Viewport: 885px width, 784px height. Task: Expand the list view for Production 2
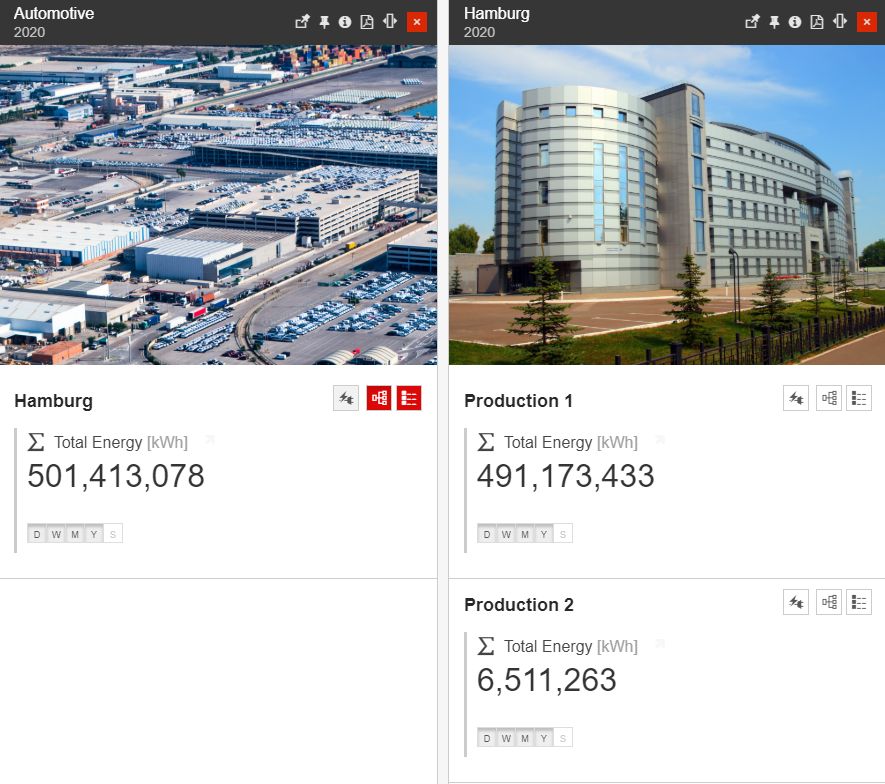click(859, 602)
